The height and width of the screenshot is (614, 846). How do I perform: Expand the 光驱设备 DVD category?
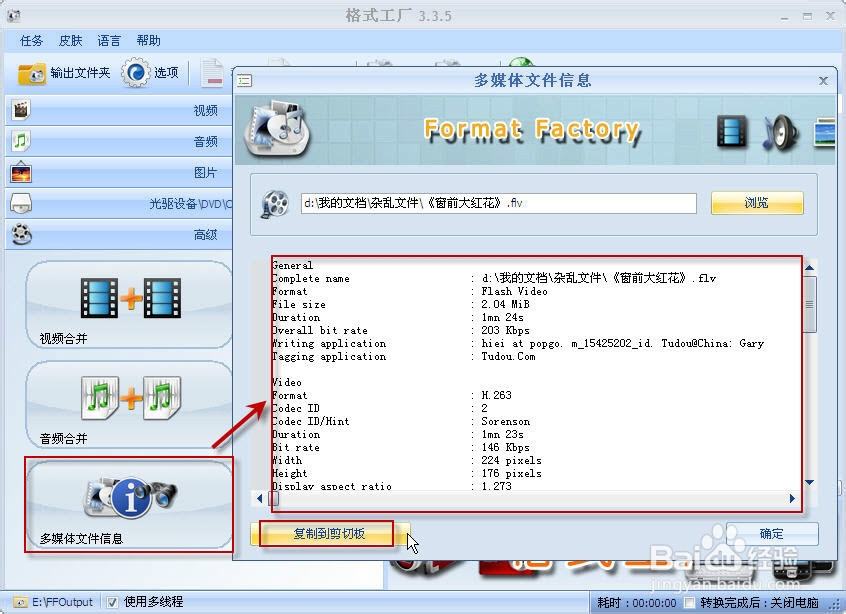click(119, 203)
